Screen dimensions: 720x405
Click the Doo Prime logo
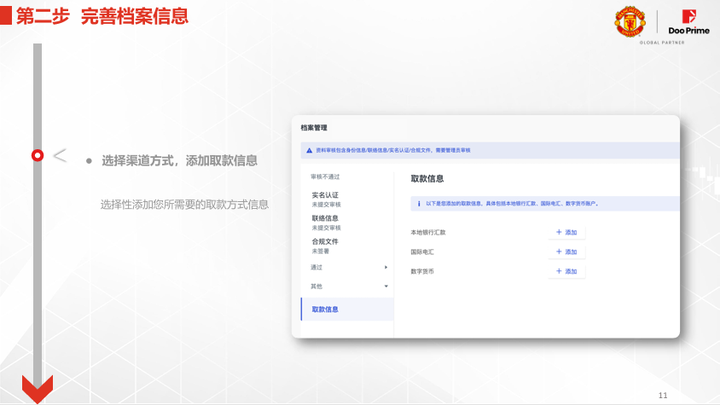click(x=689, y=22)
